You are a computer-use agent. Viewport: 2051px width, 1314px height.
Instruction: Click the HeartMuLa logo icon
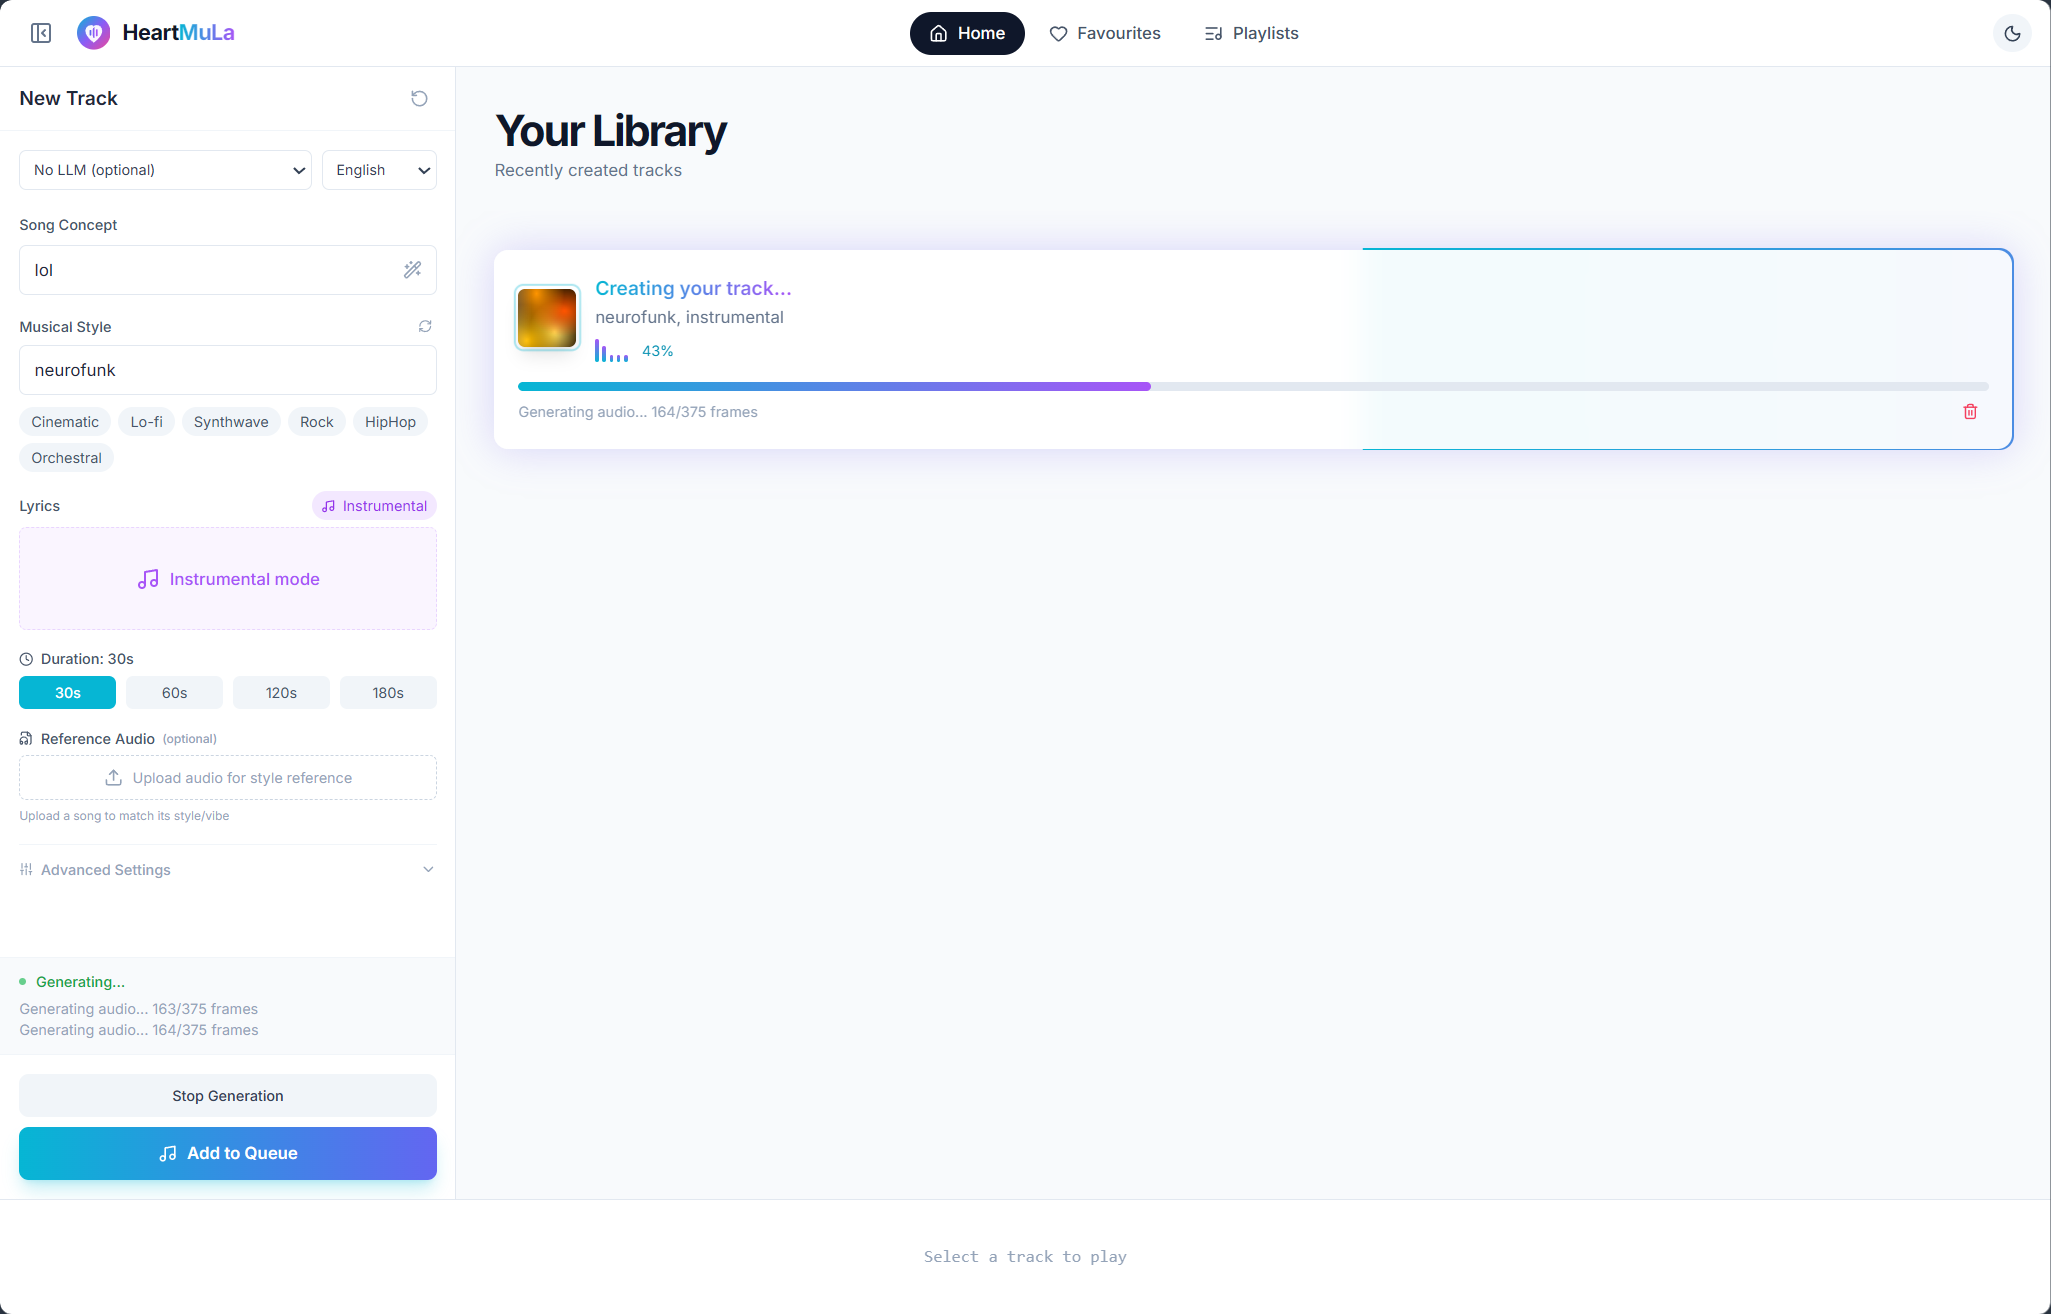(94, 33)
